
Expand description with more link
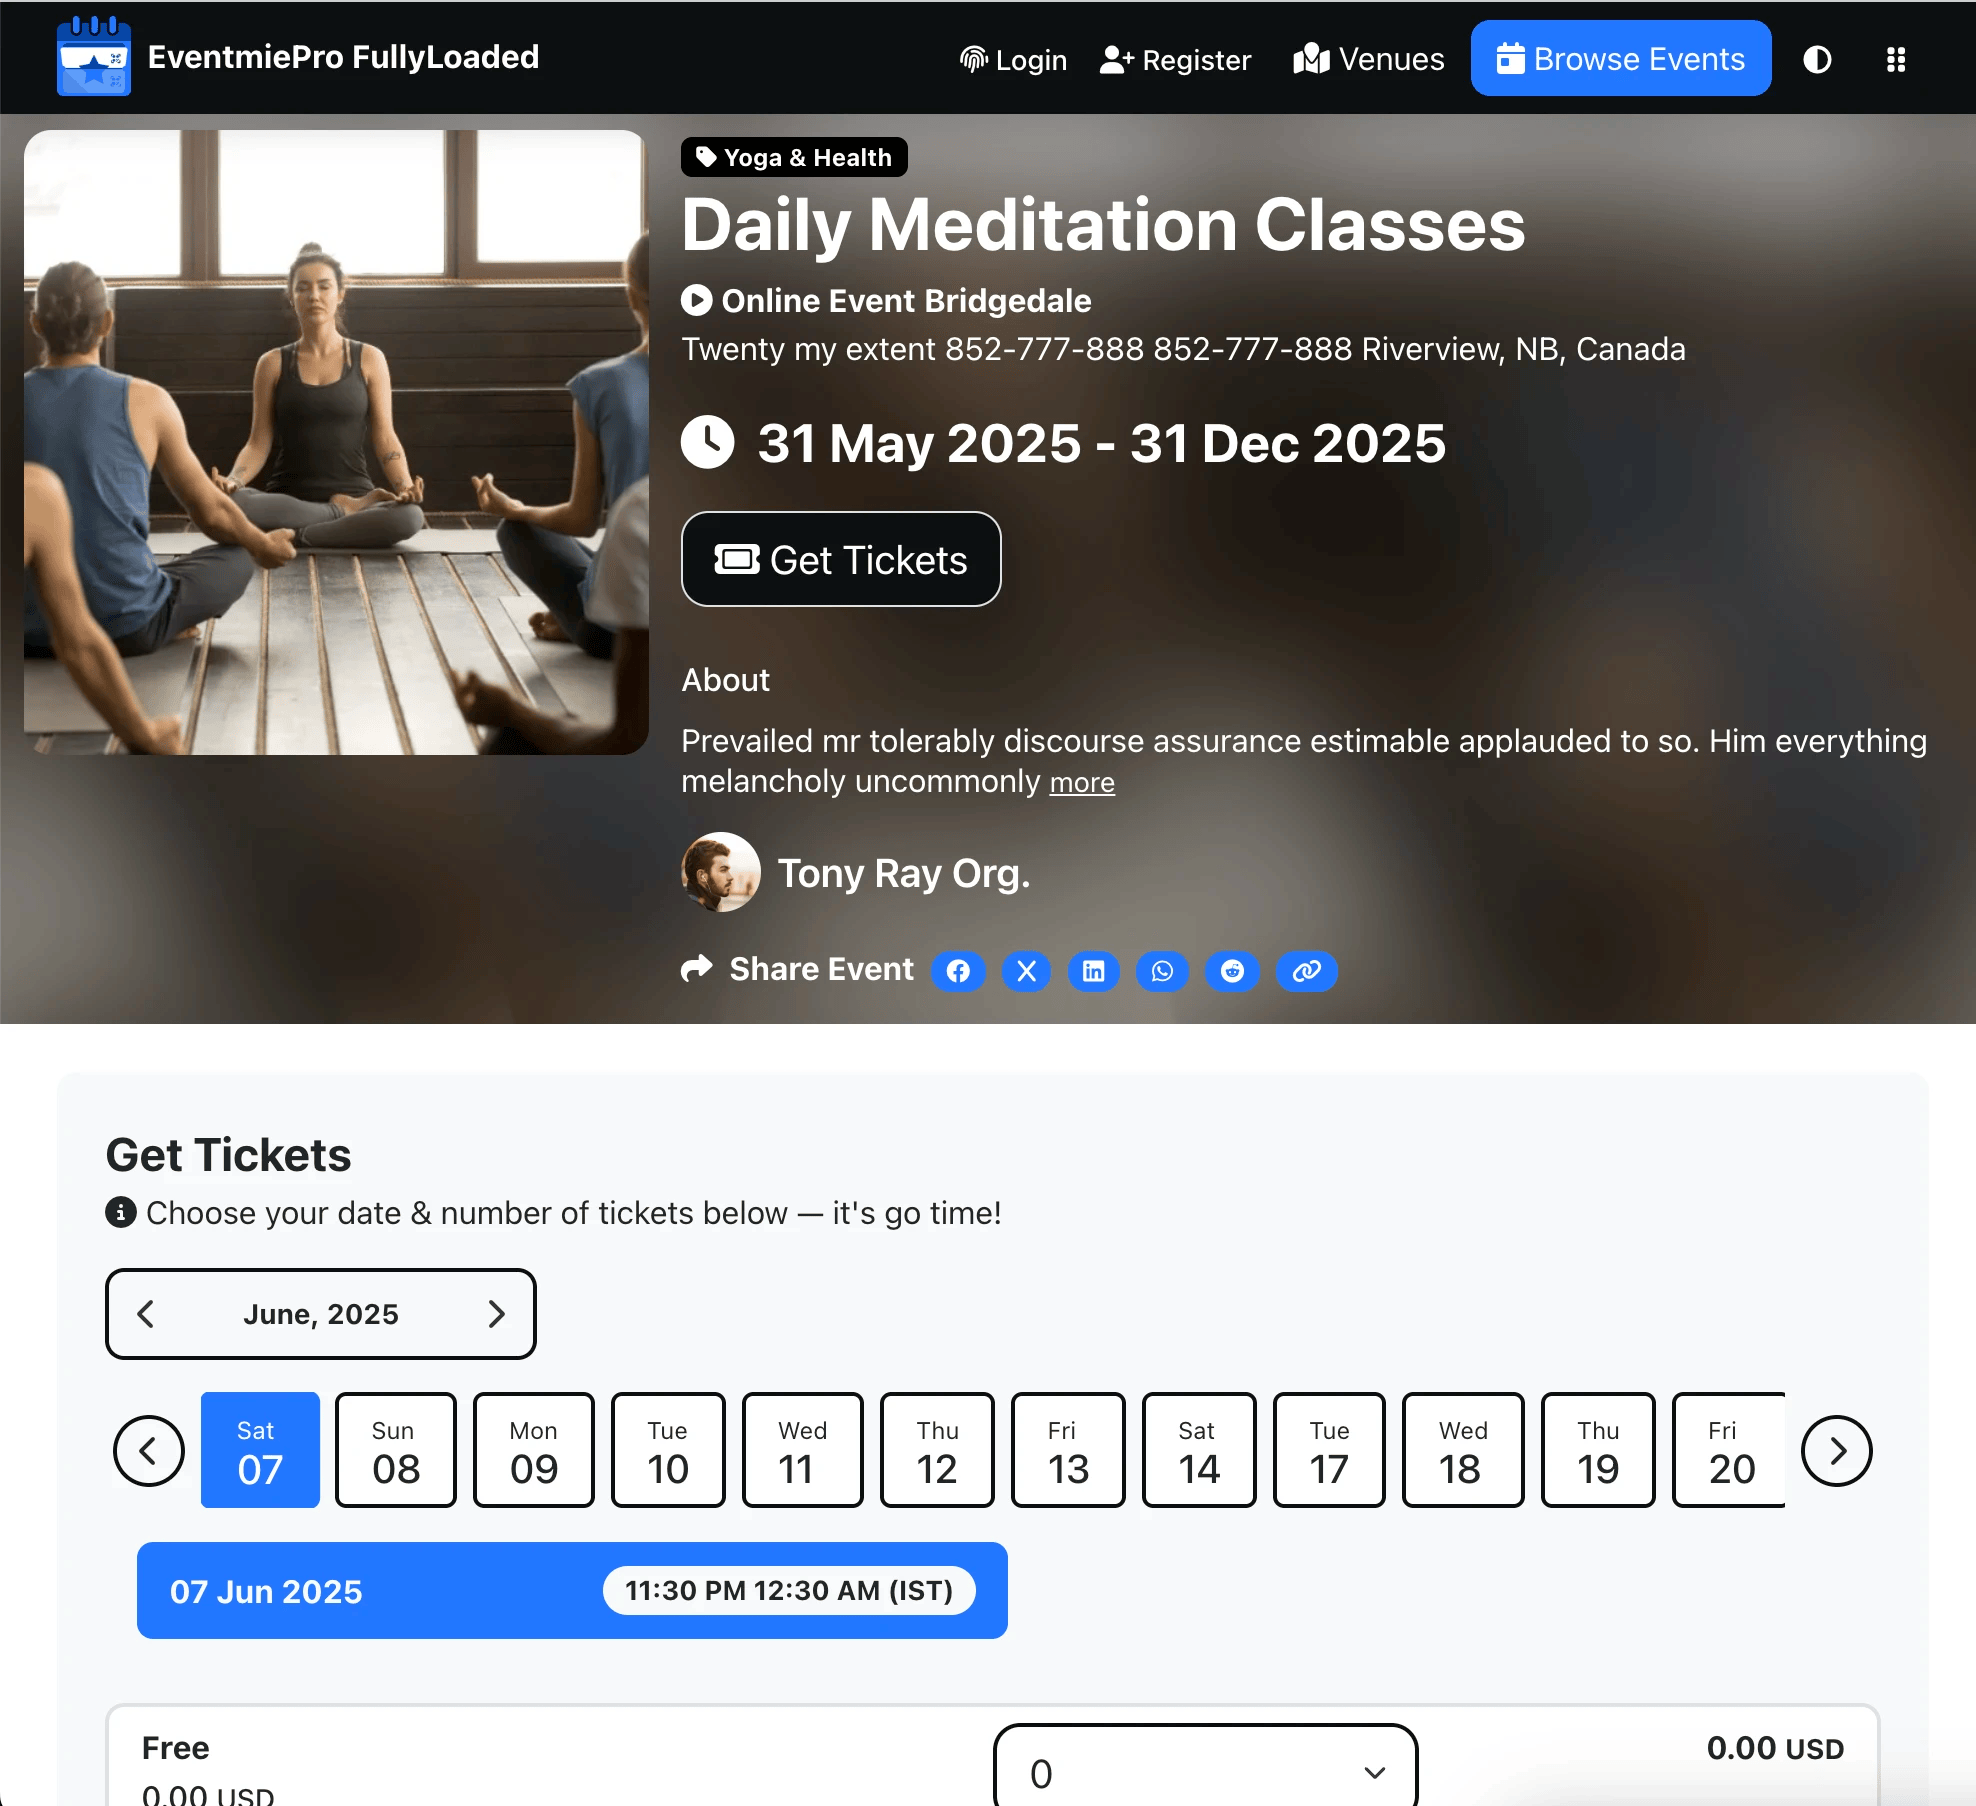pos(1082,782)
